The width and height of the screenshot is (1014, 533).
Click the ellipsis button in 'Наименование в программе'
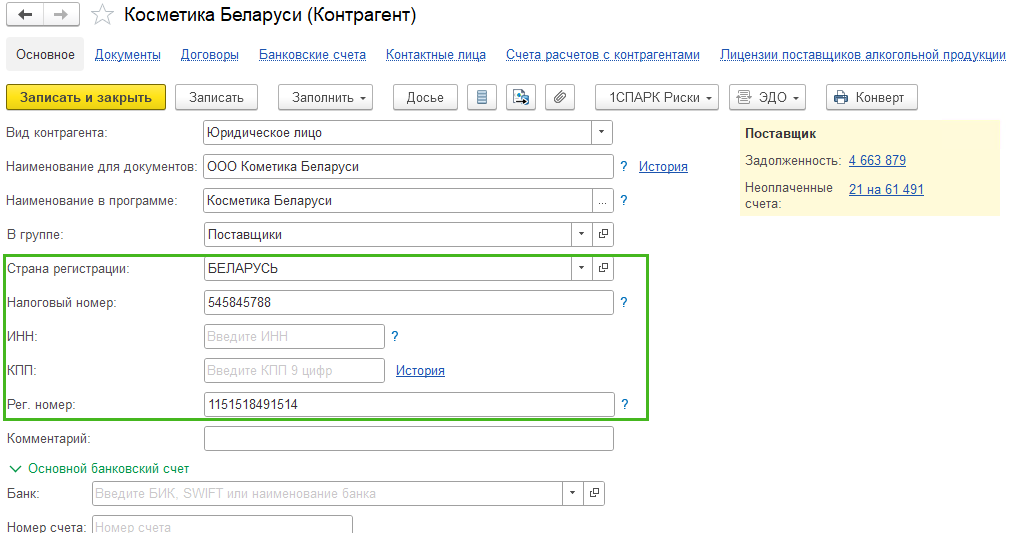(602, 201)
